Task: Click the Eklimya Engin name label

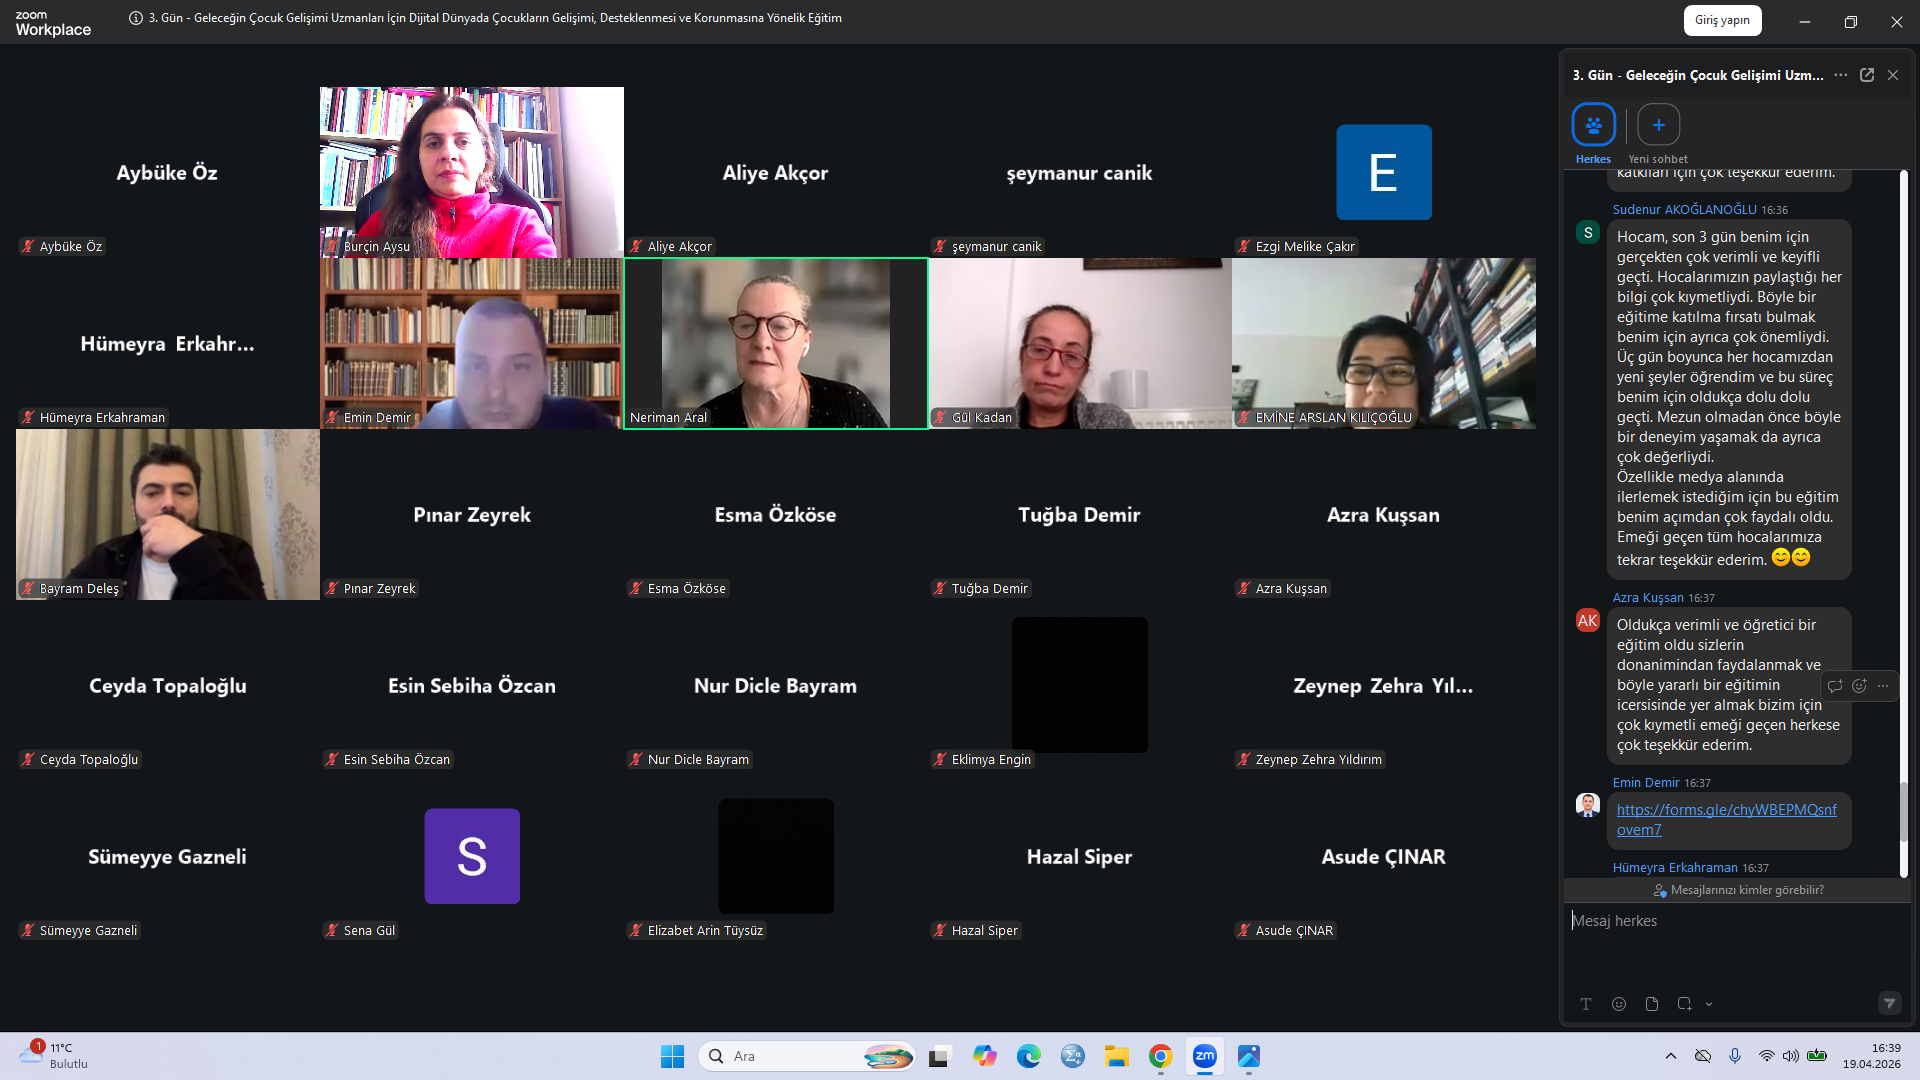Action: tap(982, 759)
